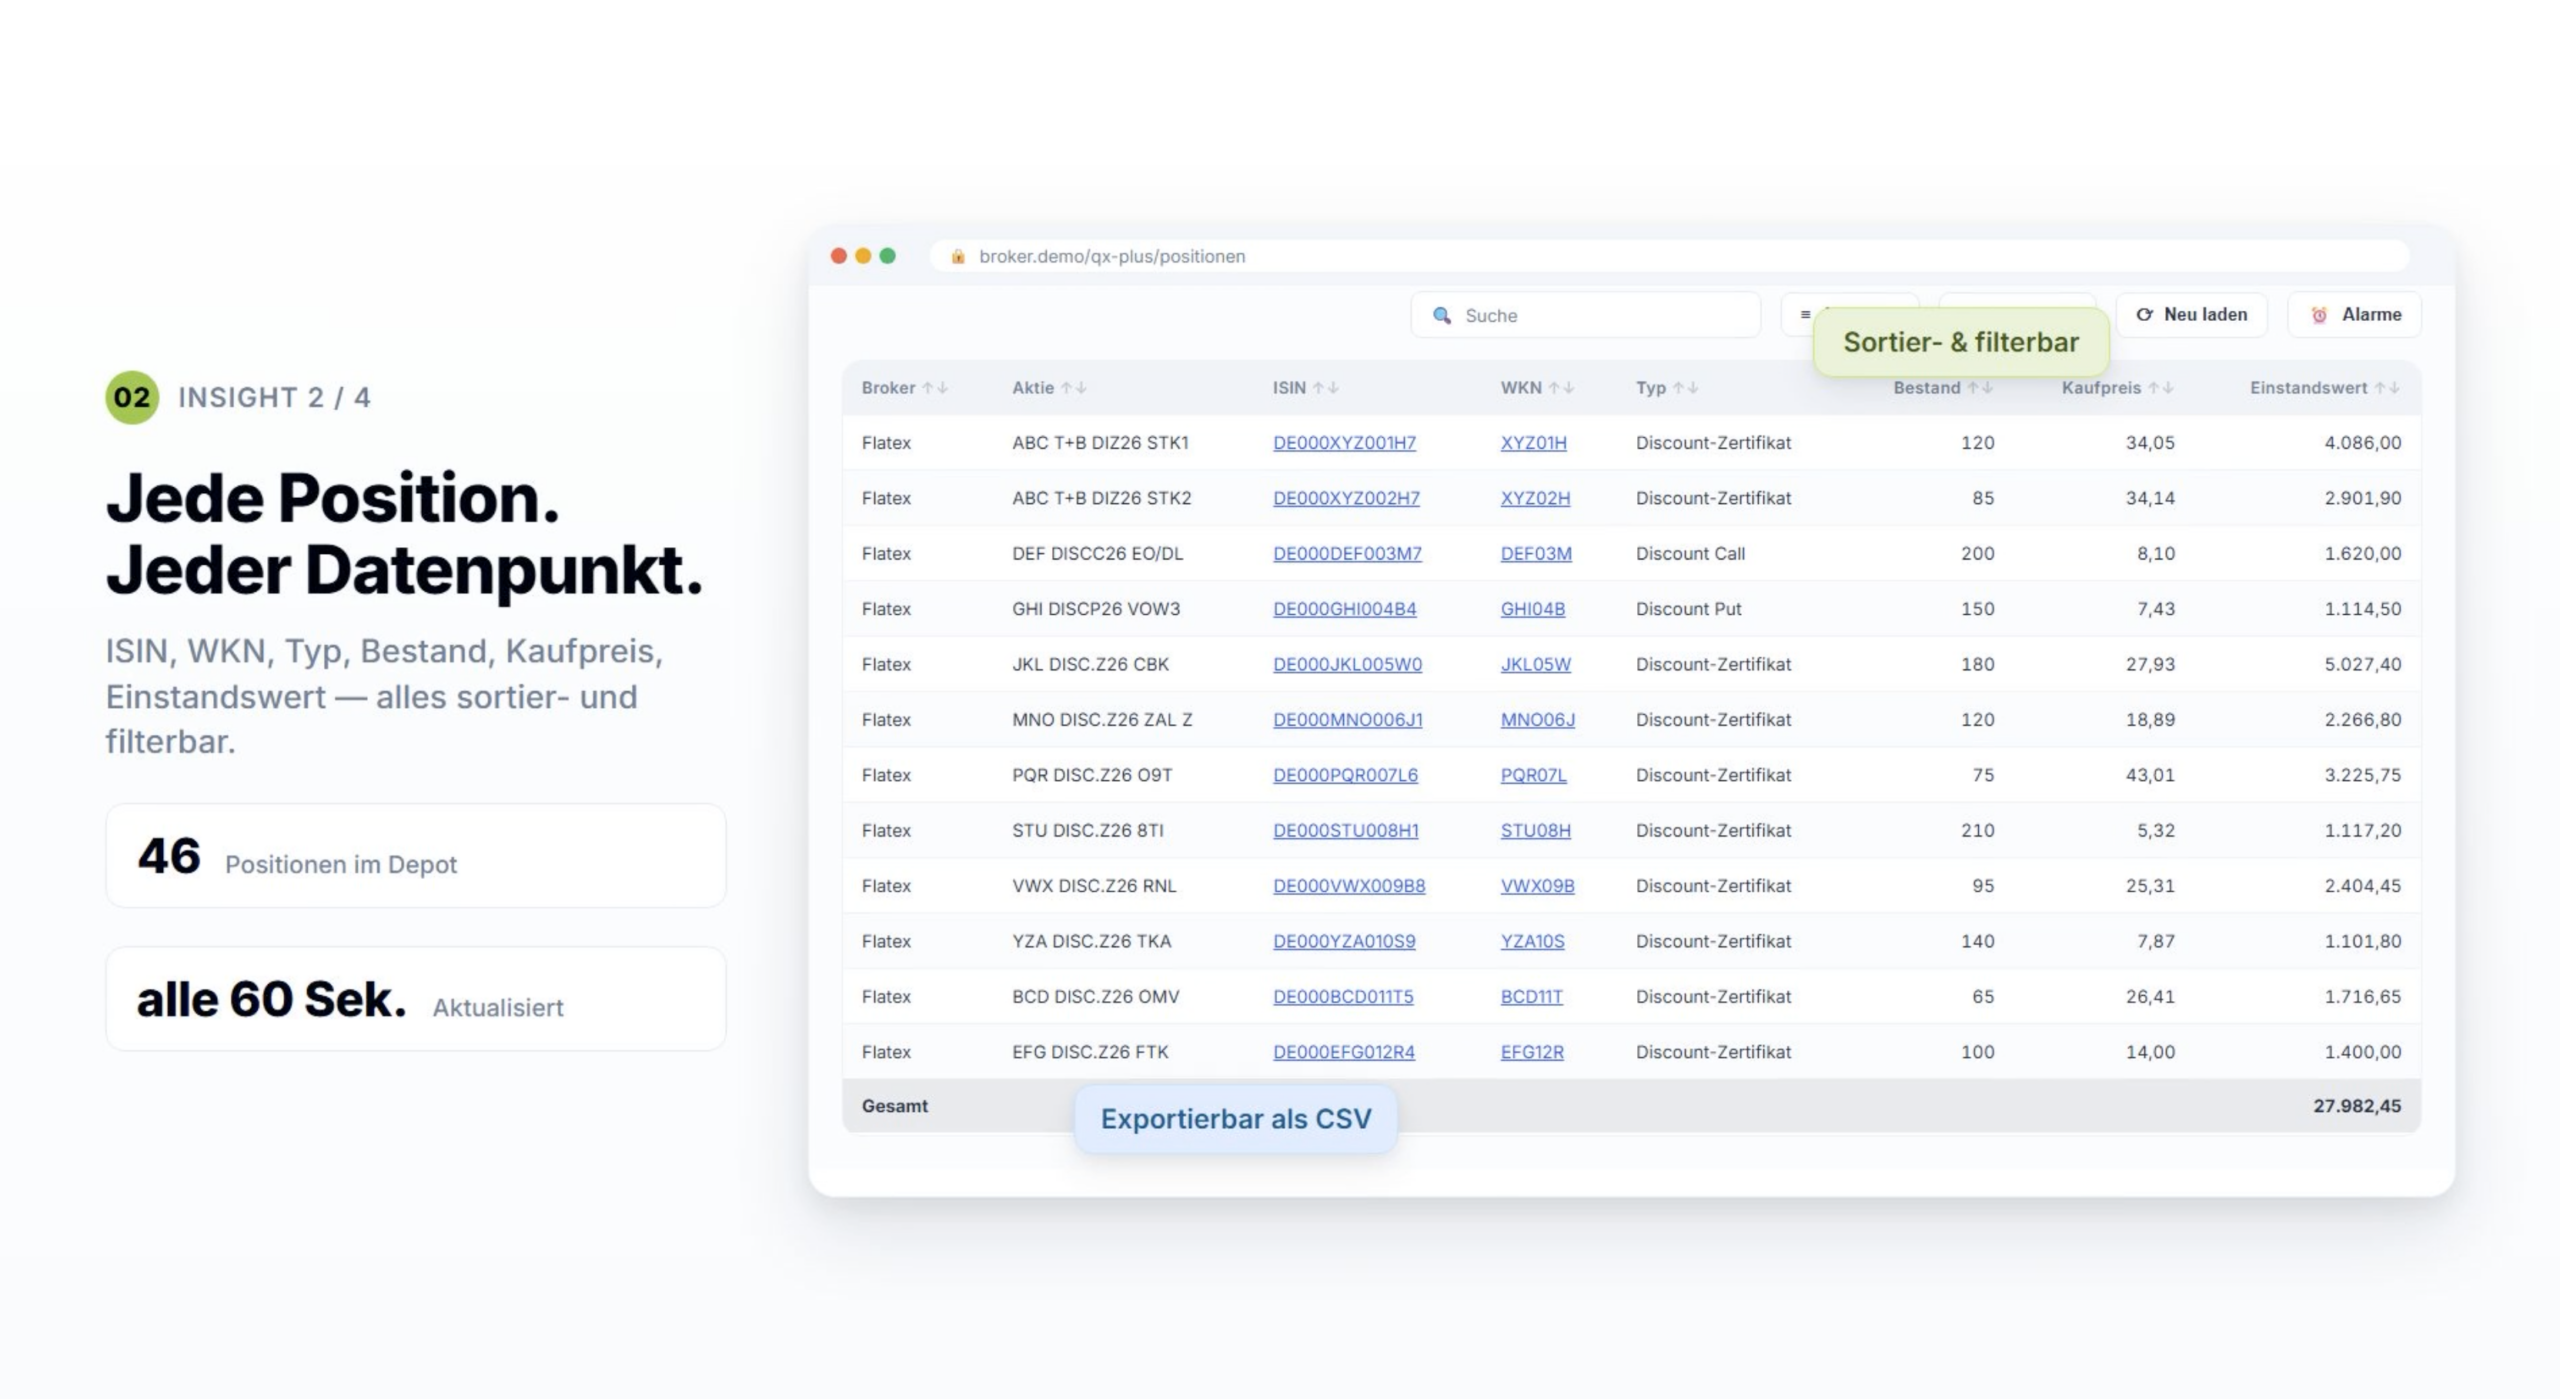Sort table by Broker column arrows
The image size is (2560, 1399).
click(935, 388)
